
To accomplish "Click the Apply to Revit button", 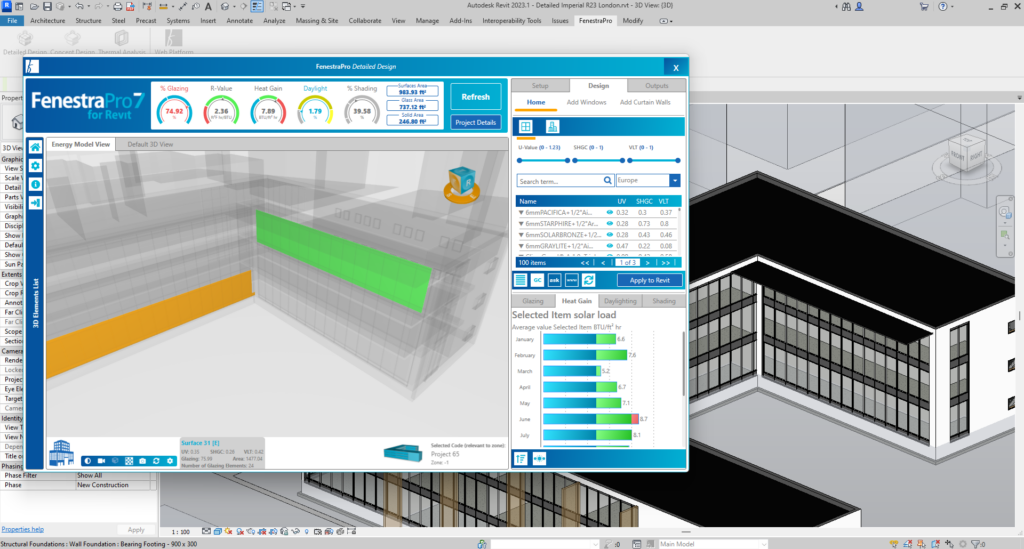I will 650,280.
